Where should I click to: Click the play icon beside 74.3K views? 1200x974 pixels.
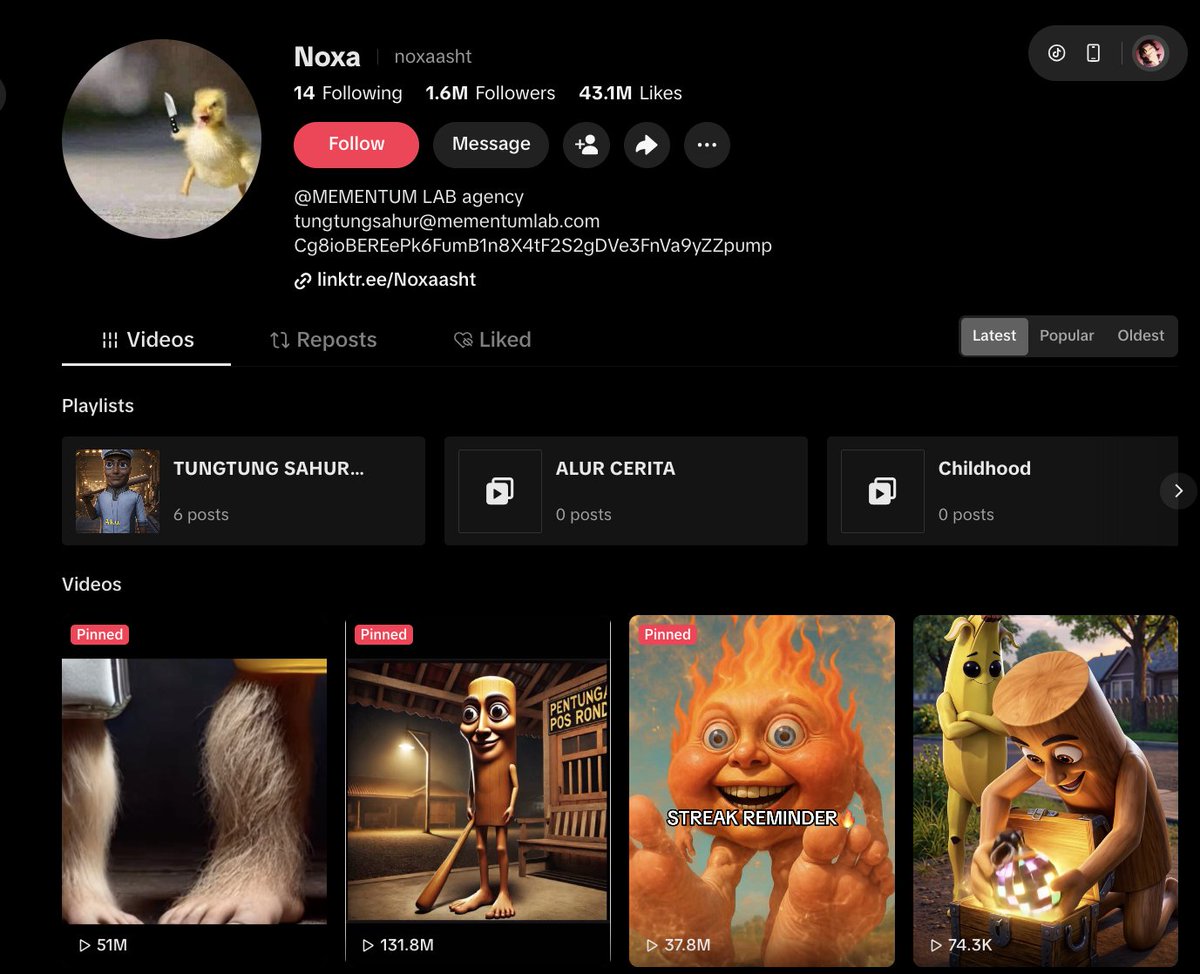click(936, 945)
